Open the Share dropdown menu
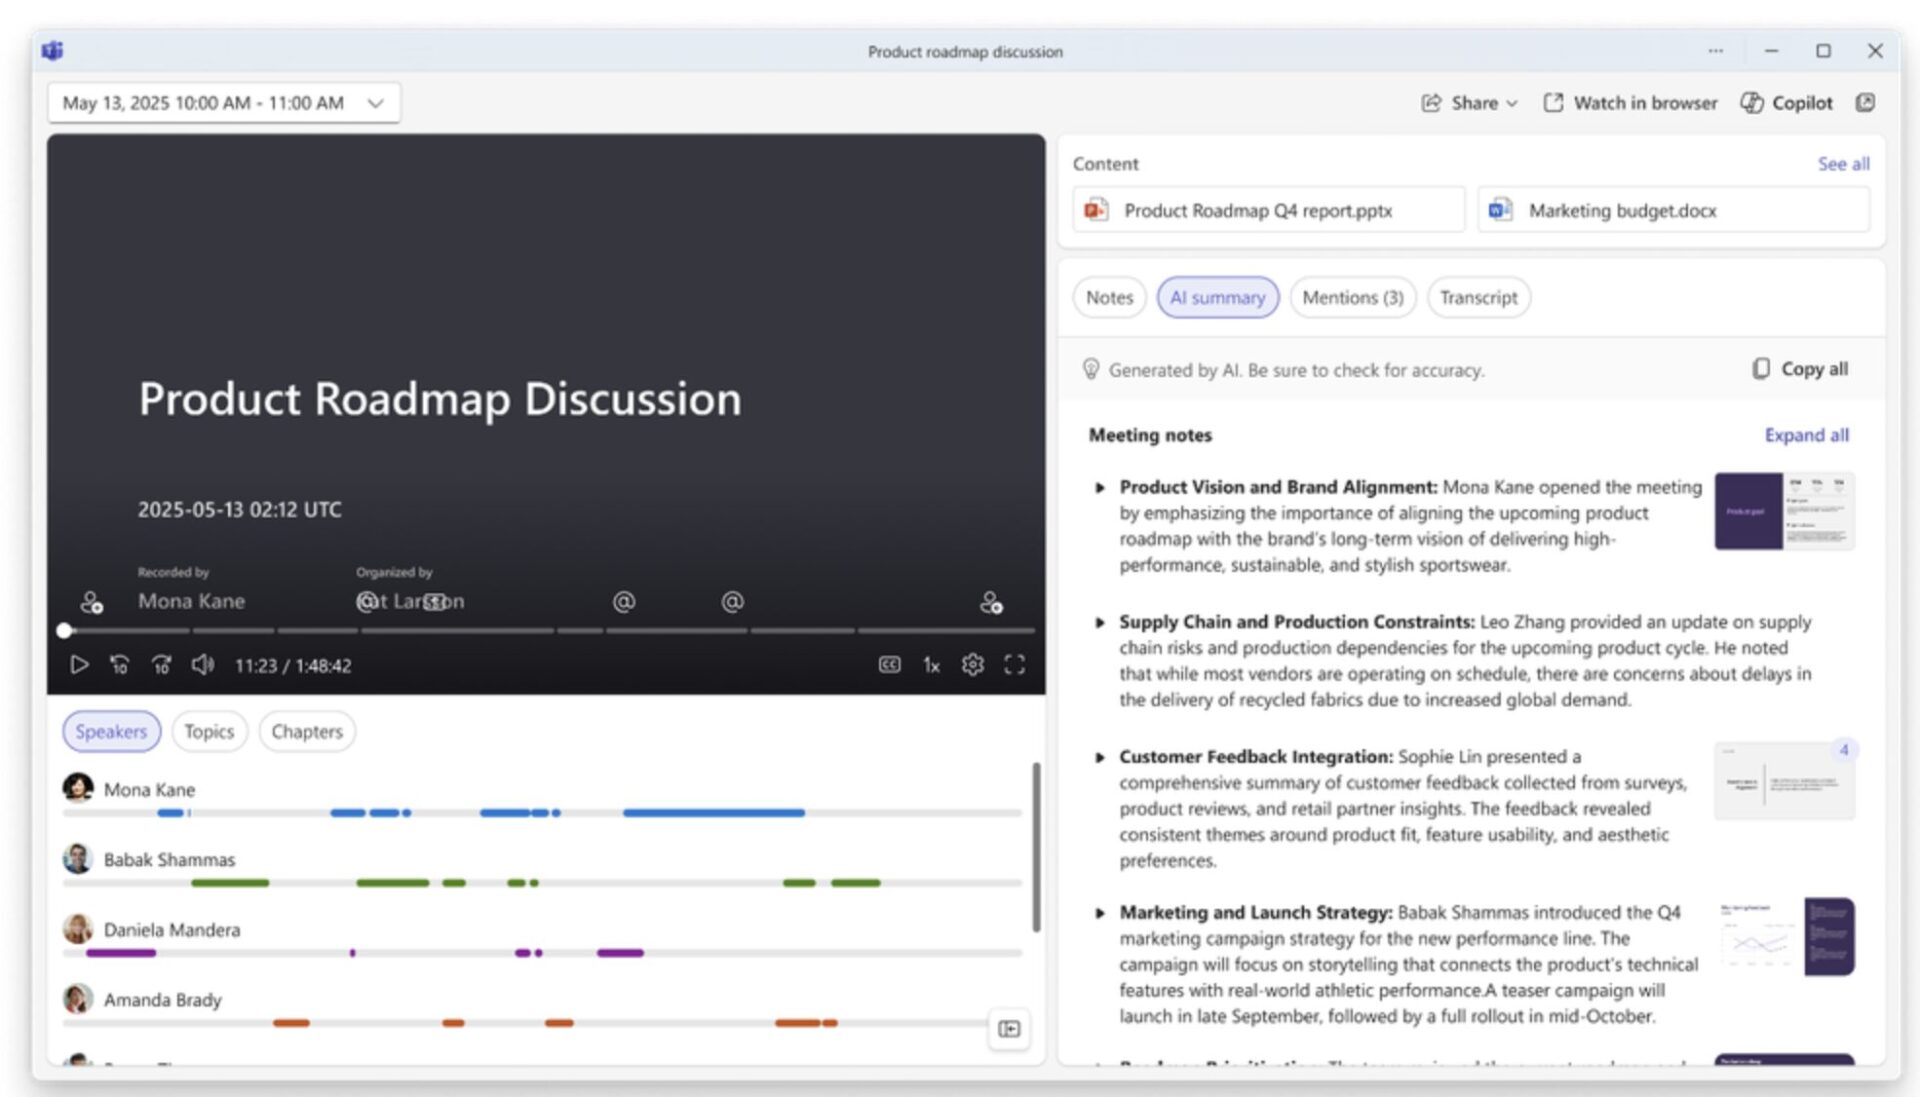This screenshot has width=1920, height=1097. (x=1470, y=103)
